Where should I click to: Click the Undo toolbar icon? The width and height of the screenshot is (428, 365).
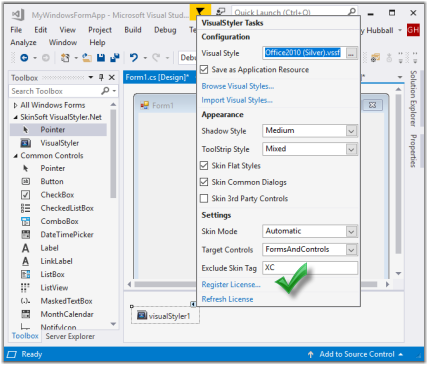click(134, 58)
